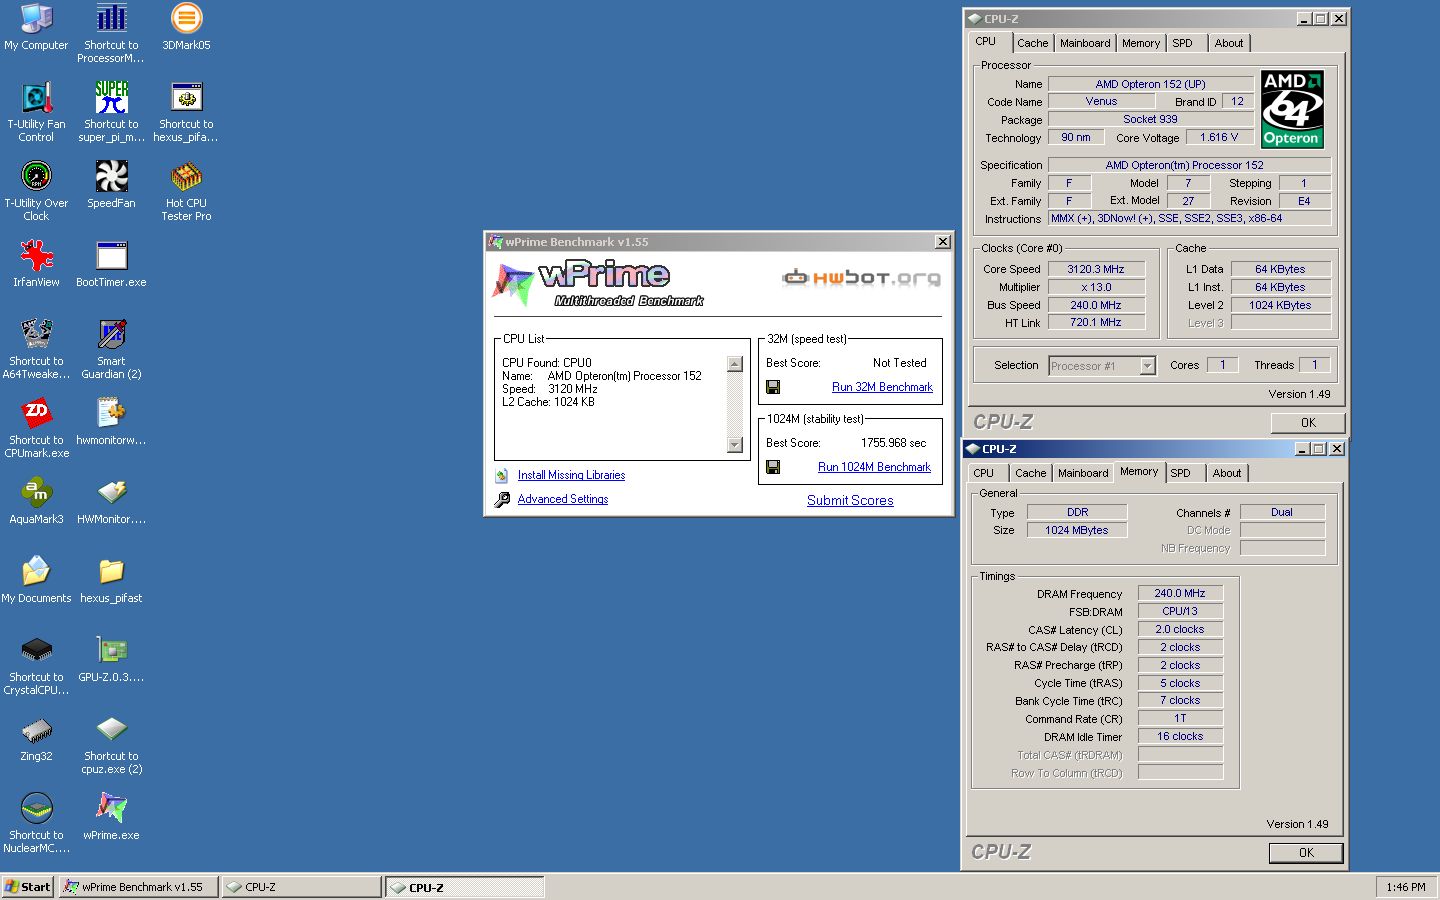
Task: Click CPU List scrollbar up arrow
Action: click(x=735, y=364)
